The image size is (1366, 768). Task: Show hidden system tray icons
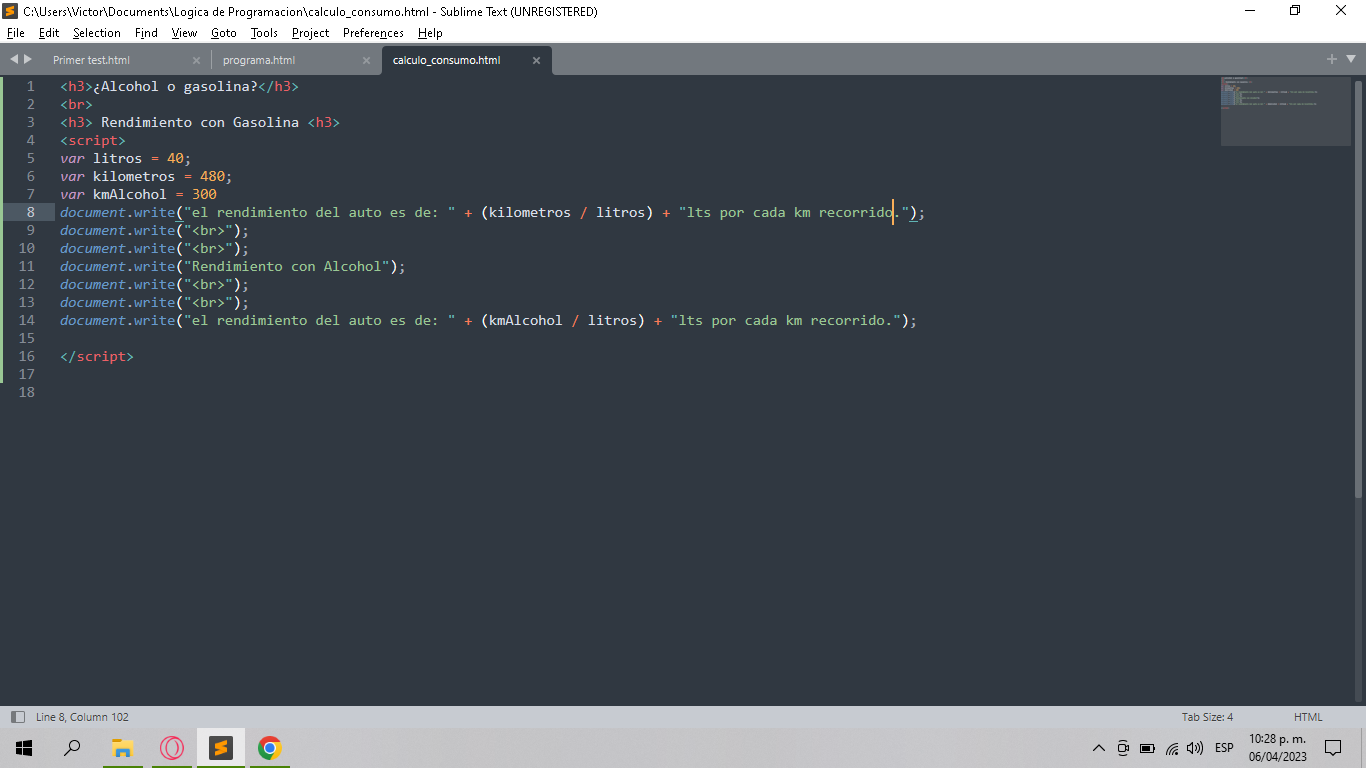click(x=1099, y=747)
